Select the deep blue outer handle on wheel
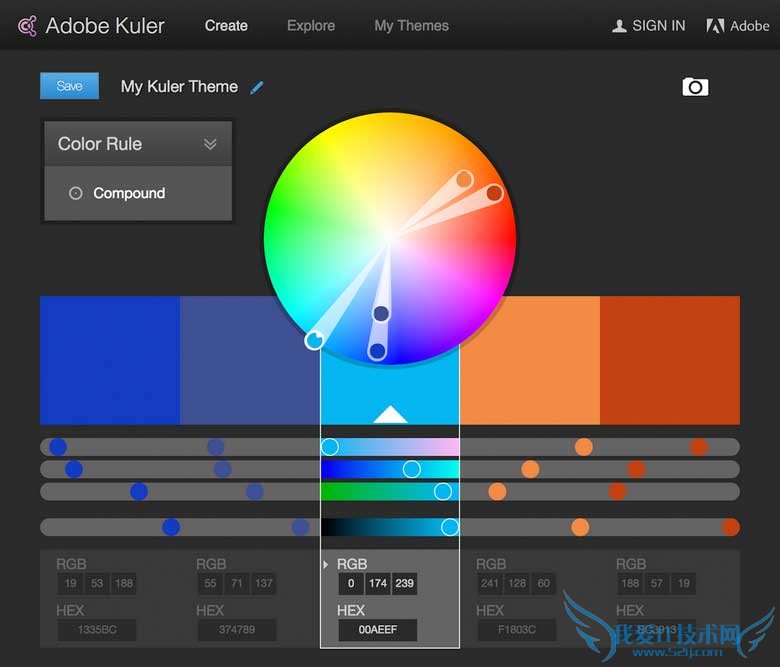 click(x=378, y=351)
